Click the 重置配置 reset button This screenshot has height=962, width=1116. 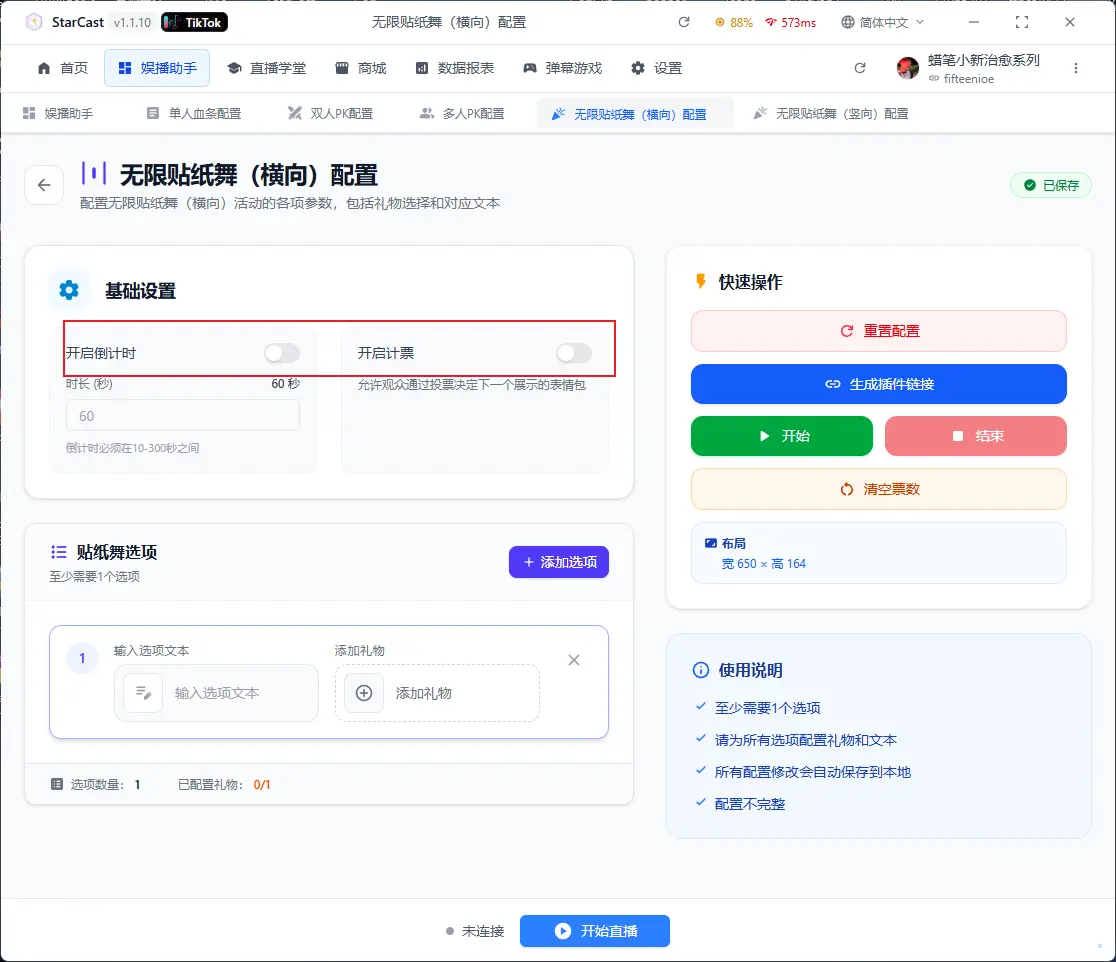point(878,331)
